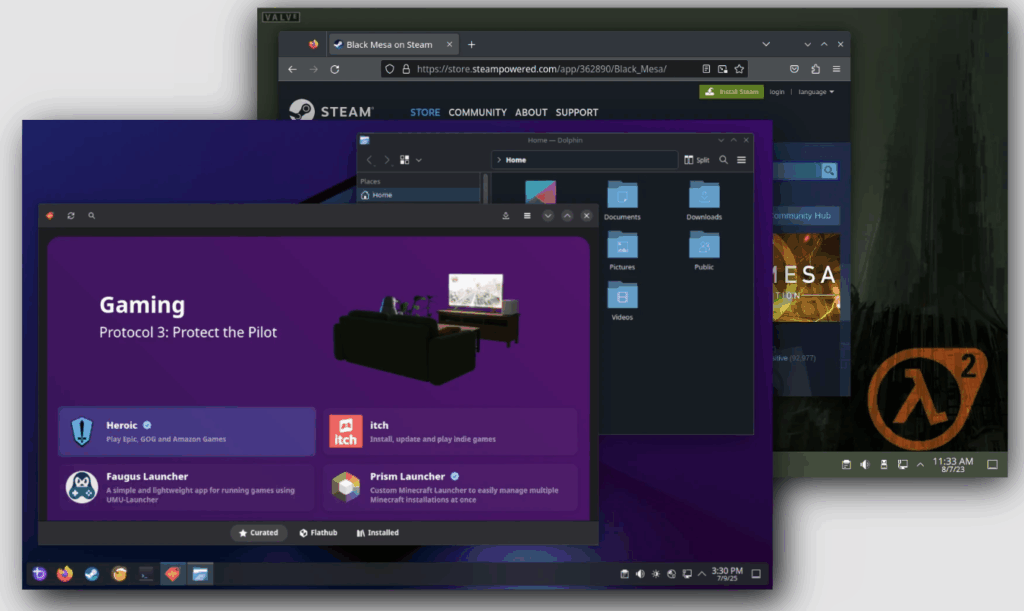
Task: Open the Videos folder in Dolphin
Action: point(622,301)
